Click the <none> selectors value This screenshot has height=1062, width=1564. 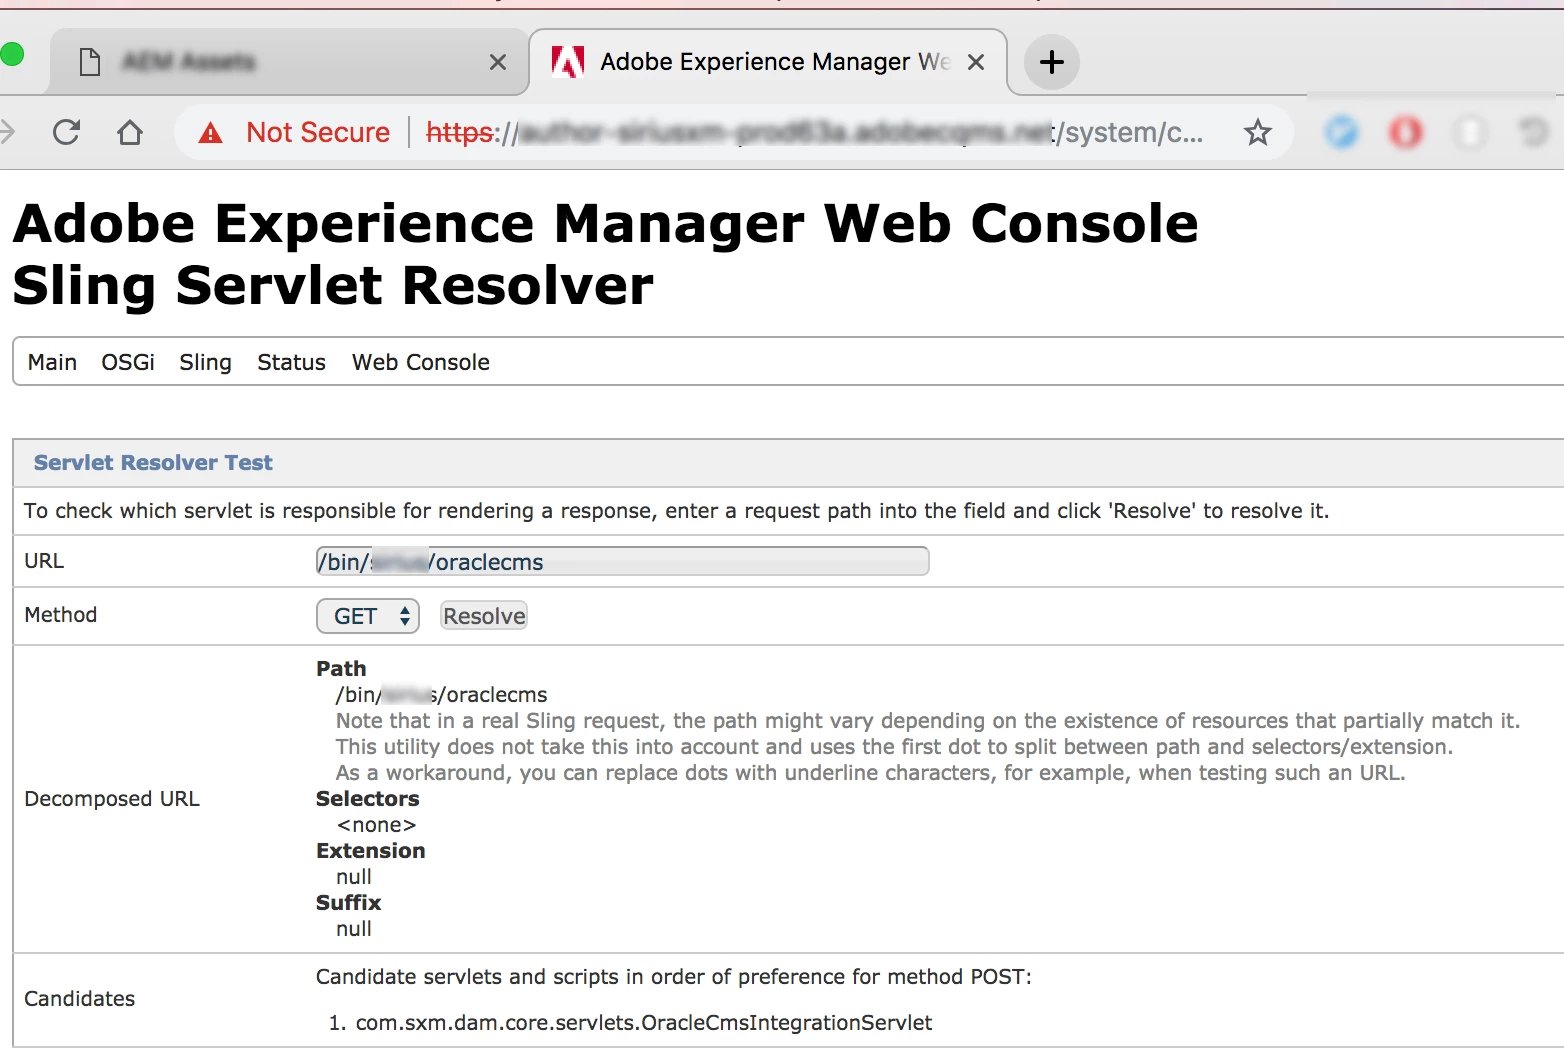pos(376,824)
